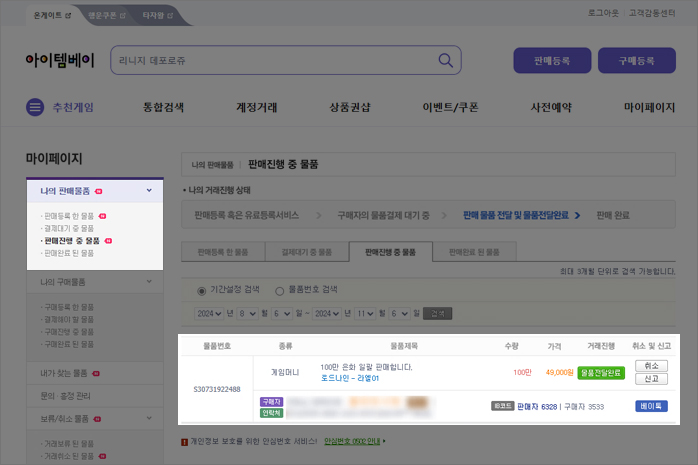Click the 판매 물품 전달 및 물품전달완료 step
The height and width of the screenshot is (465, 698).
pos(516,215)
